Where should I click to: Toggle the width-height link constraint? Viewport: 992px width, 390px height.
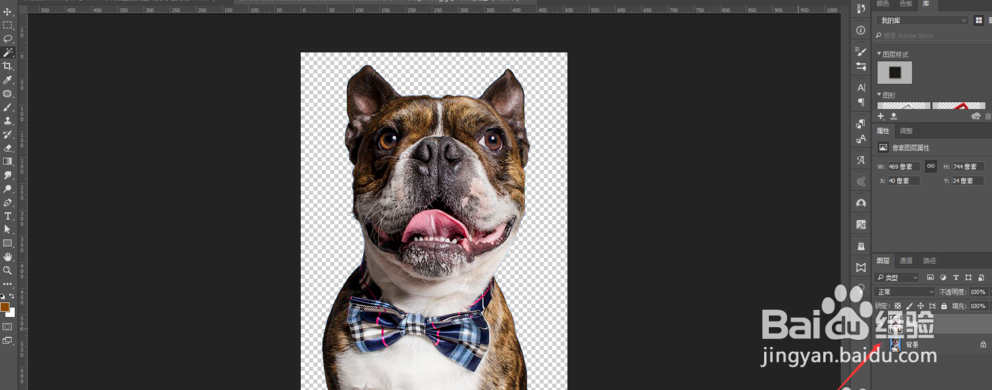(x=931, y=166)
